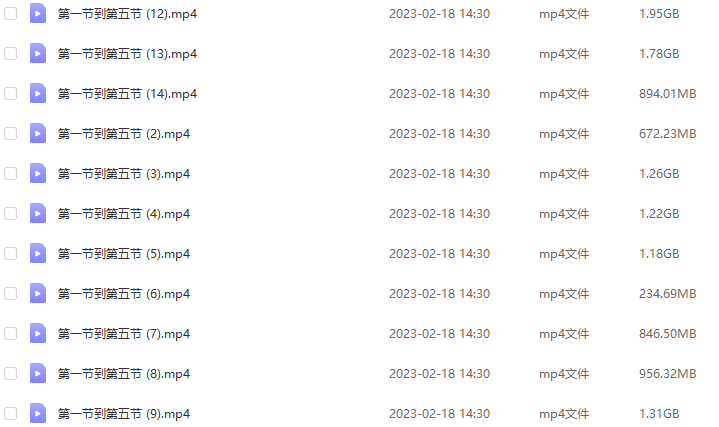Viewport: 719px width, 427px height.
Task: Tick the checkbox for 第一节到第五节 (3).mp4
Action: 11,173
